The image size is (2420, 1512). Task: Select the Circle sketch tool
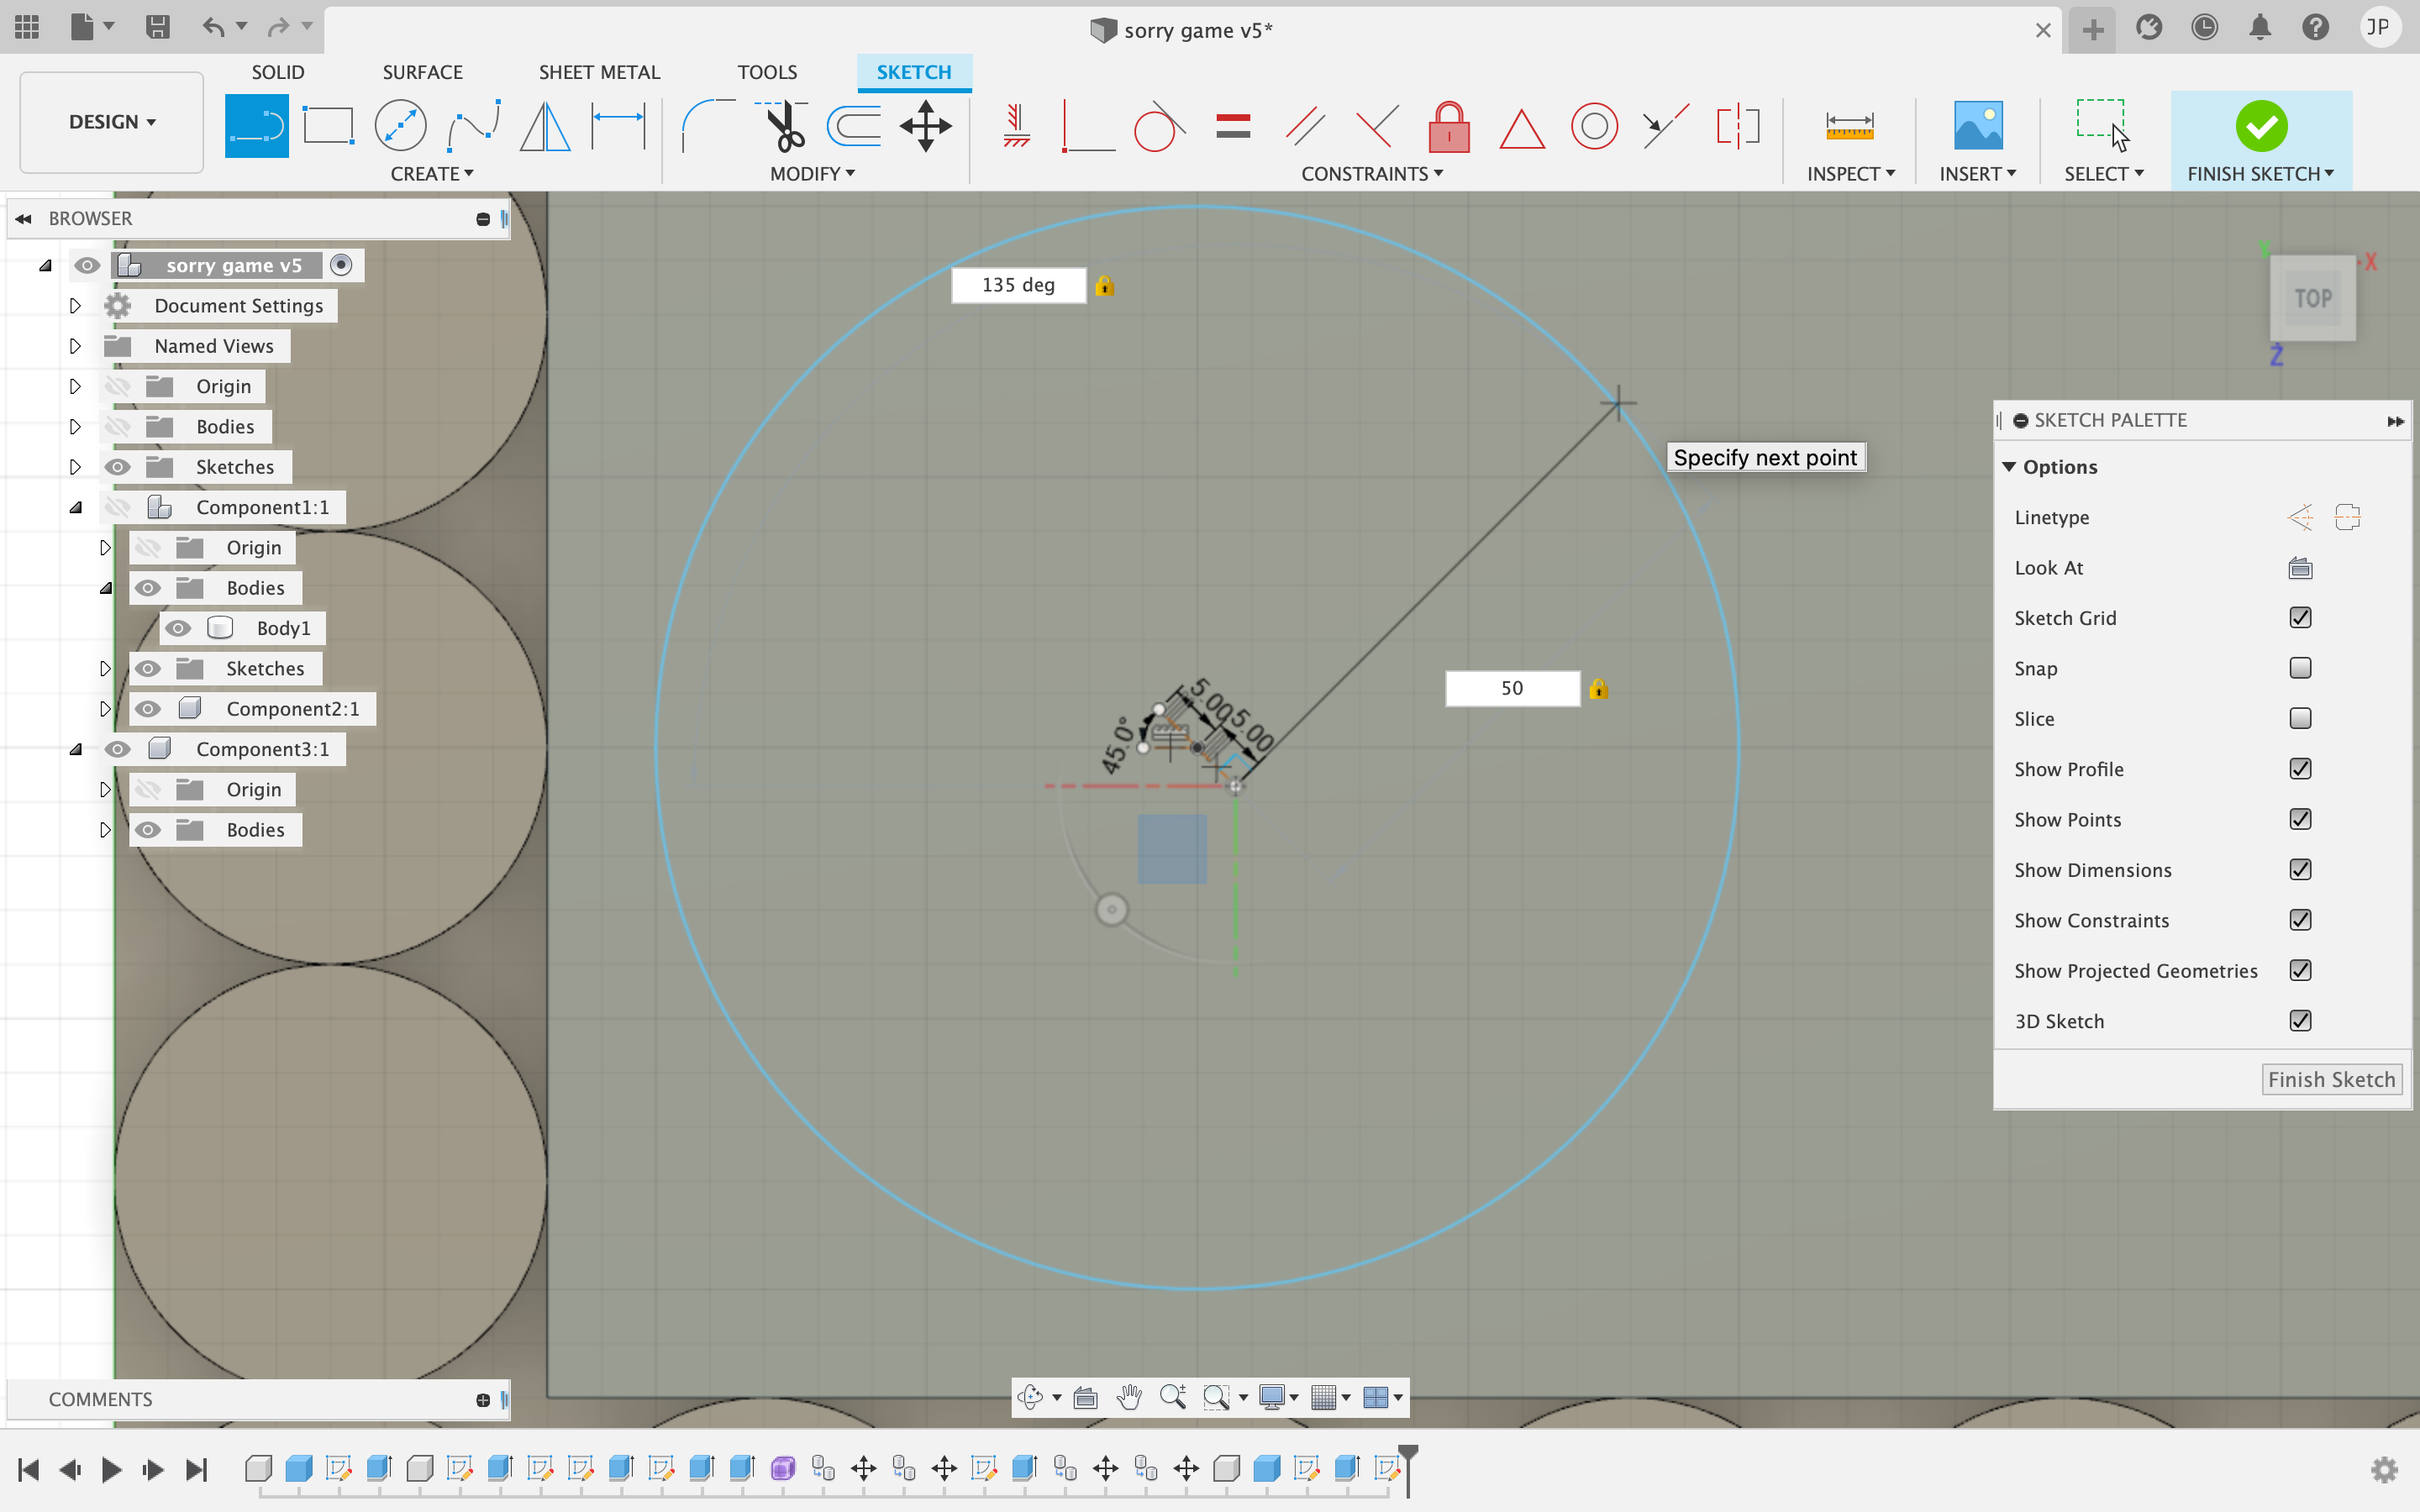point(400,126)
